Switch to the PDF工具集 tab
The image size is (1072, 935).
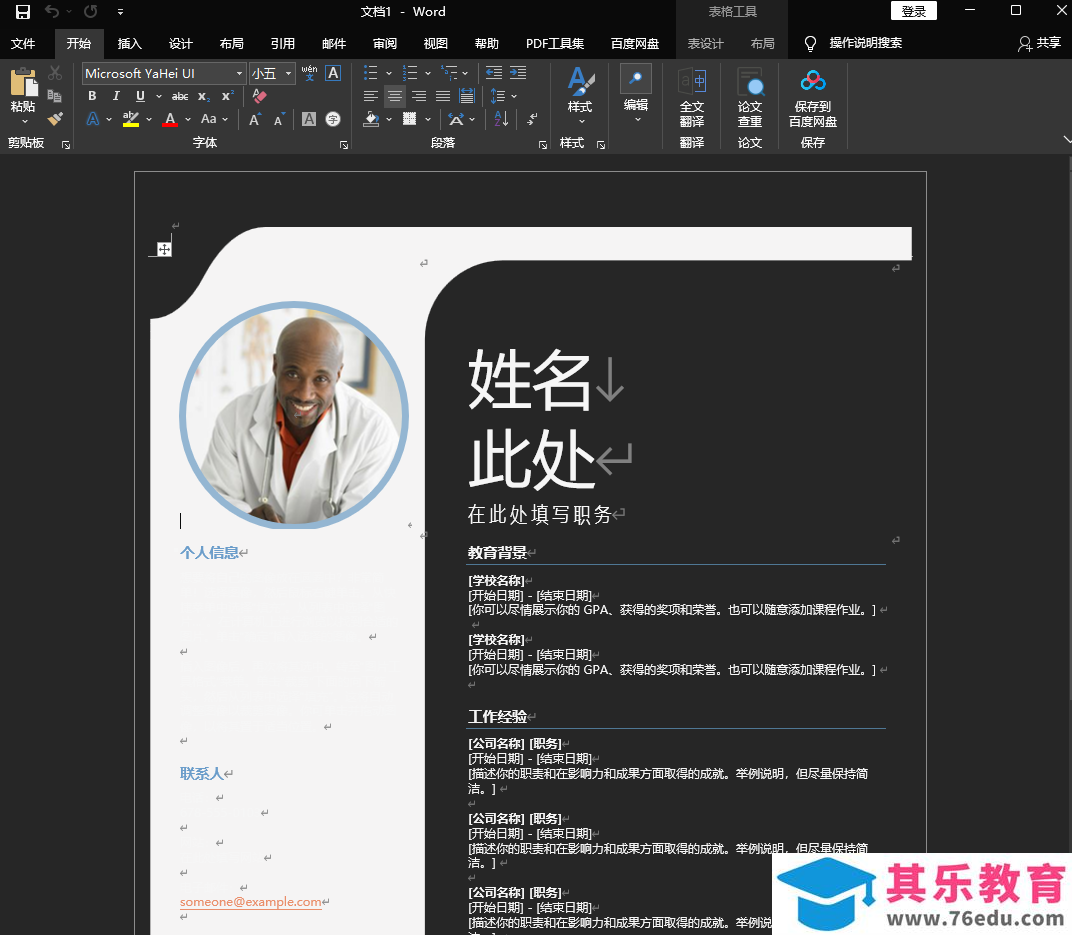tap(554, 44)
